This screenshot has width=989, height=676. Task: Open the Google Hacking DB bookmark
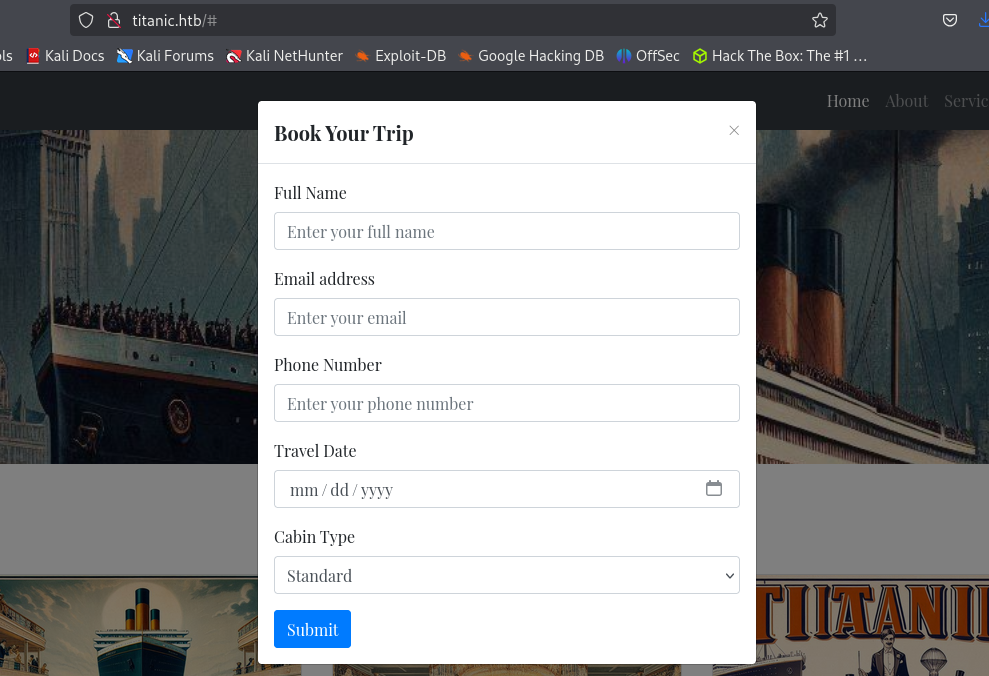click(531, 56)
